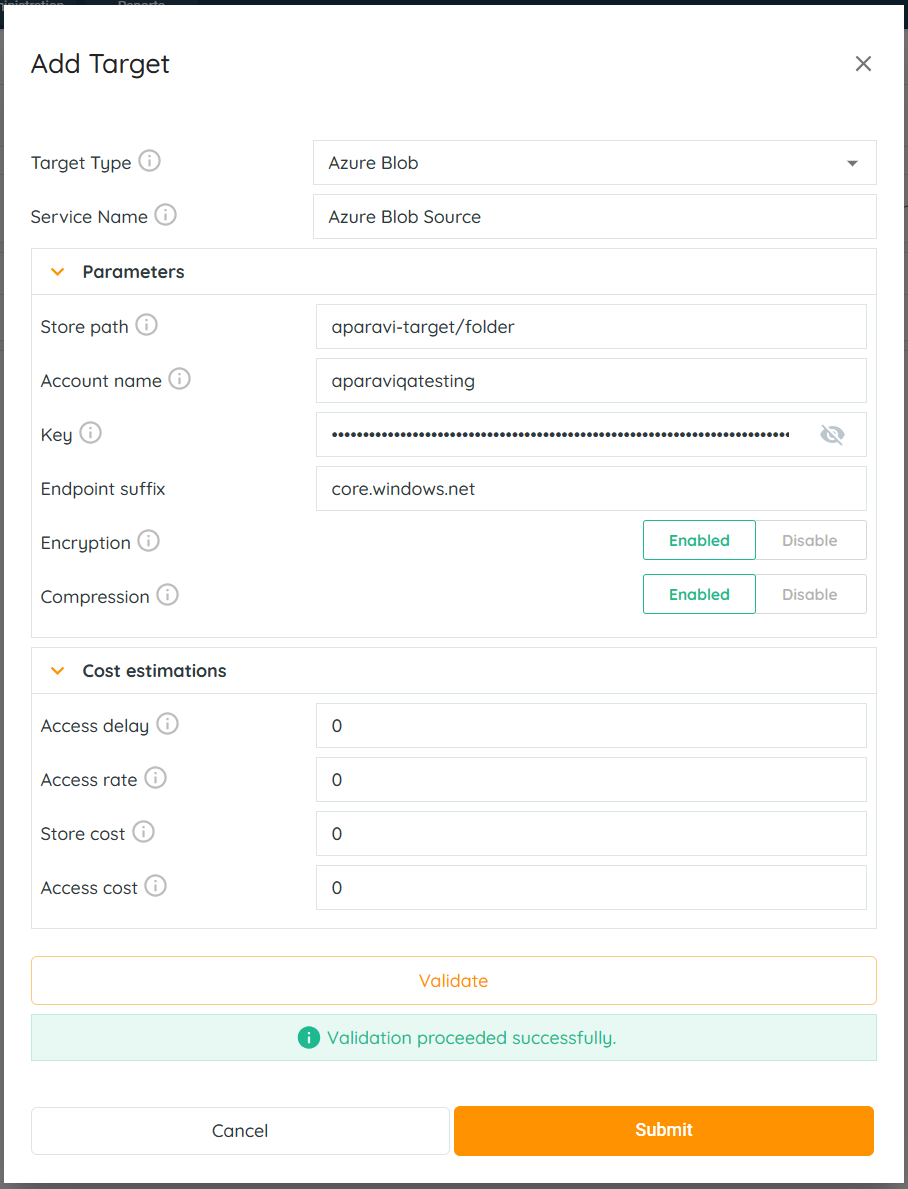Click the Compression info icon
The width and height of the screenshot is (908, 1189).
tap(167, 595)
